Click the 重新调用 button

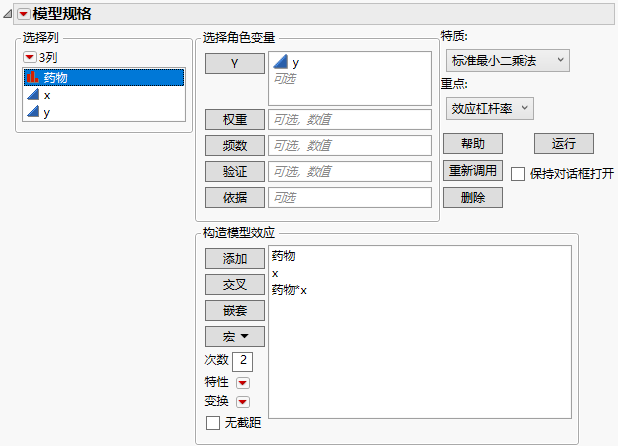473,171
